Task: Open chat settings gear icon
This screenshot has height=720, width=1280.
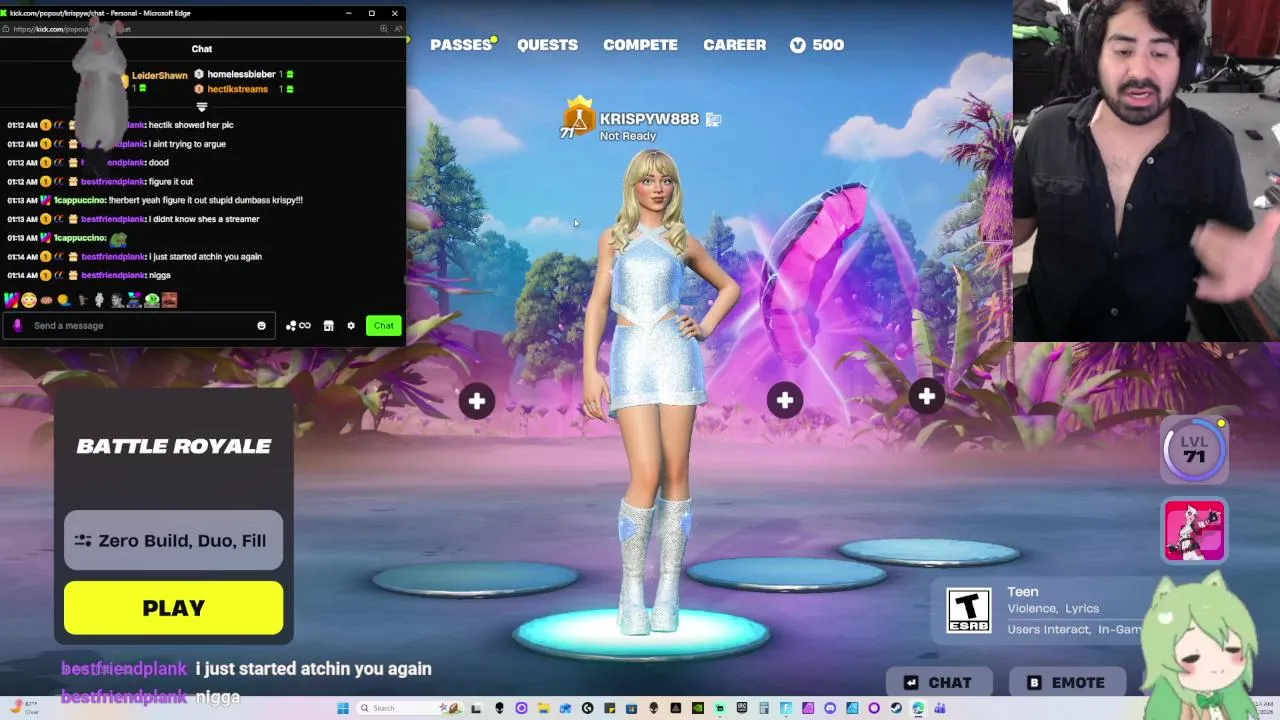Action: click(x=351, y=325)
